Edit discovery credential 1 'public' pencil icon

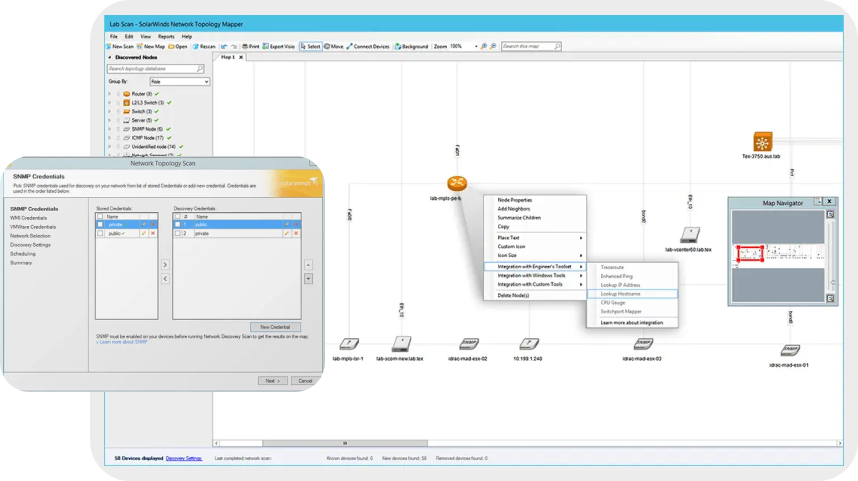(287, 224)
